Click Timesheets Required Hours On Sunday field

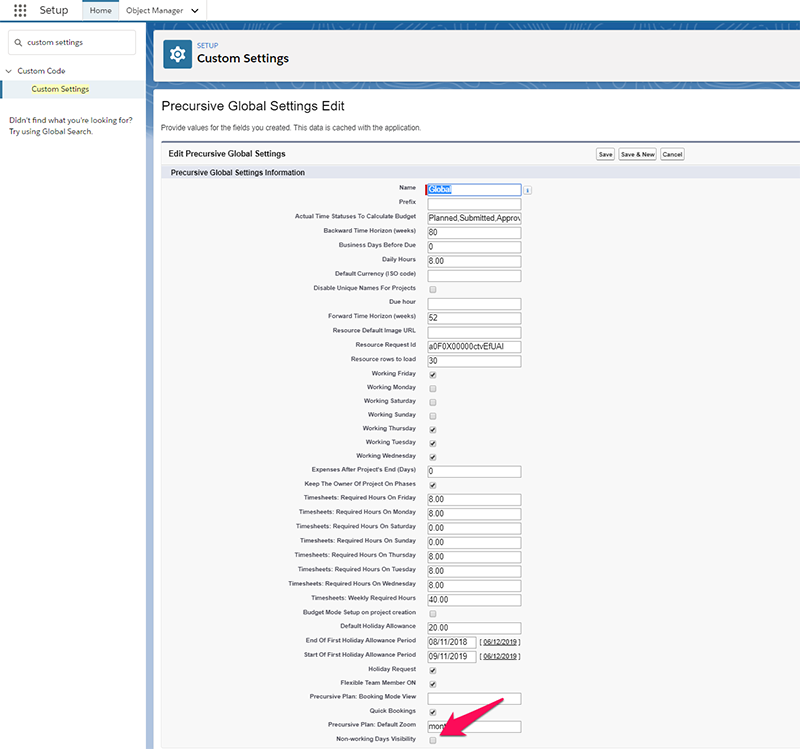[x=474, y=542]
